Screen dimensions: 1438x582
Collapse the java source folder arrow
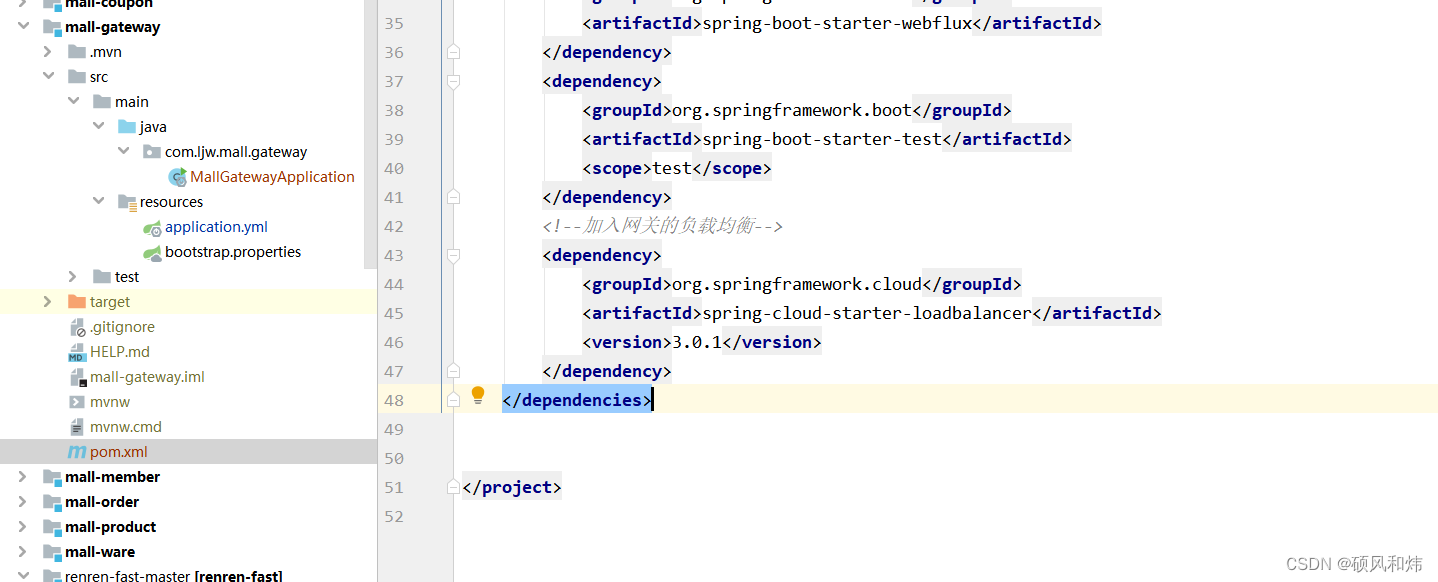(x=98, y=127)
